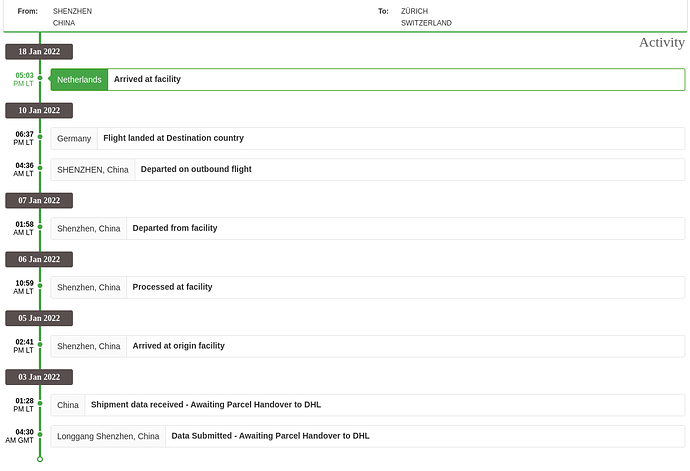Click the 05:03 PM LT timestamp
Viewport: 690px width, 471px height.
(24, 80)
